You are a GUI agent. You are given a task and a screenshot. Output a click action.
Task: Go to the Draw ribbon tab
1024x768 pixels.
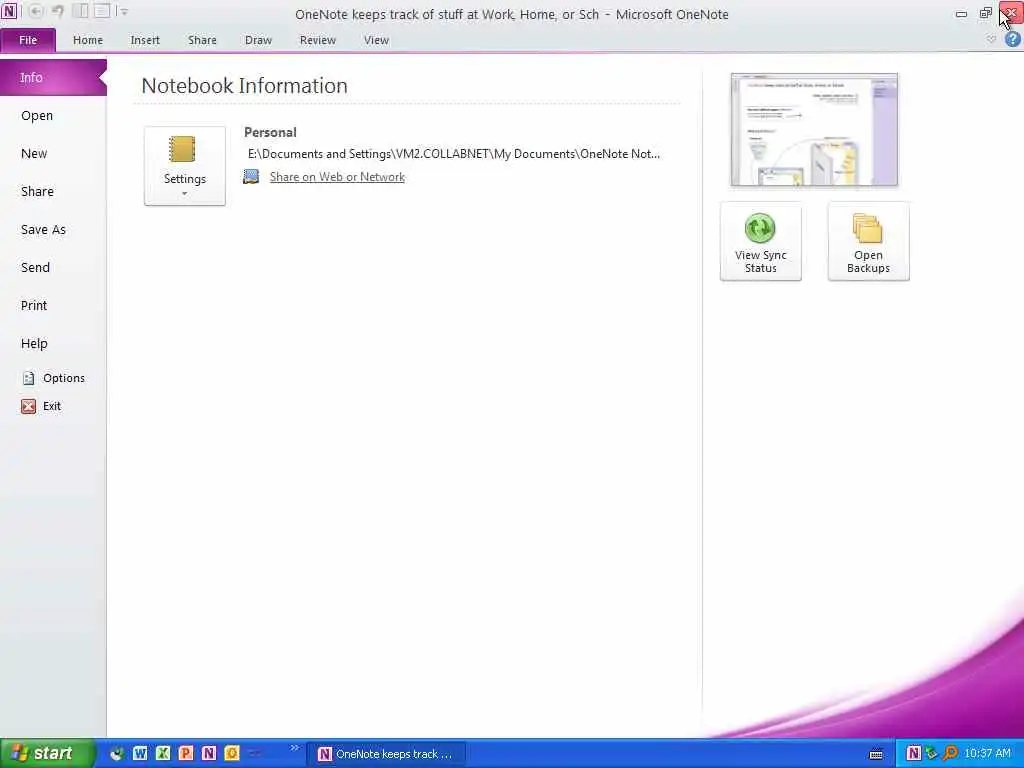point(259,40)
